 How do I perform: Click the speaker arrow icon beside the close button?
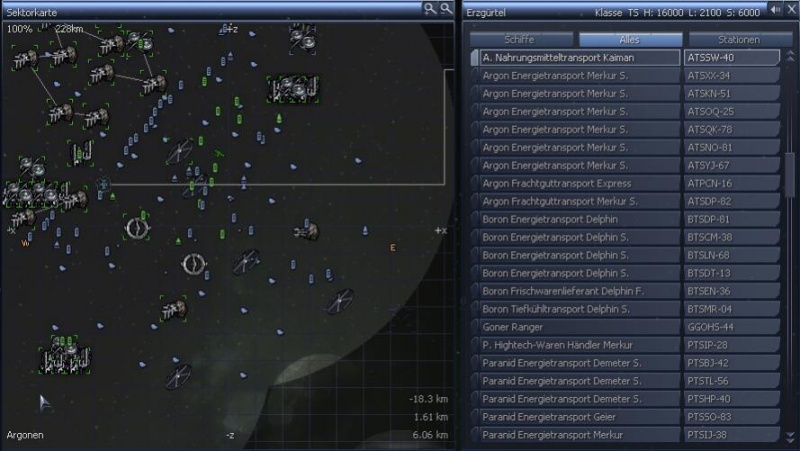[775, 9]
